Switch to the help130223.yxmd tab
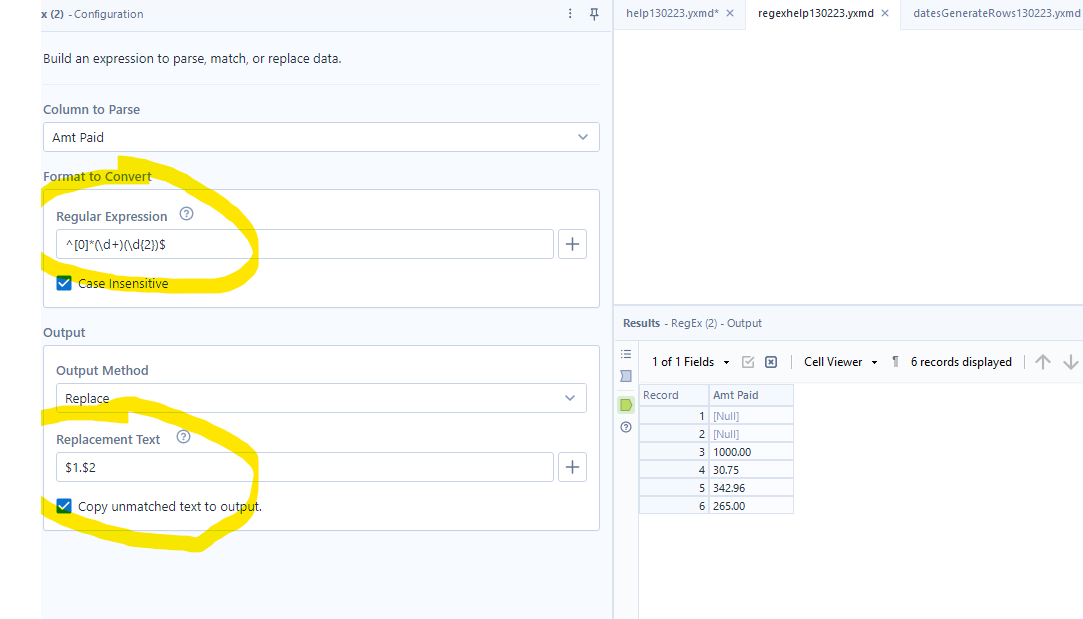Screen dimensions: 1083x619 (x=672, y=15)
